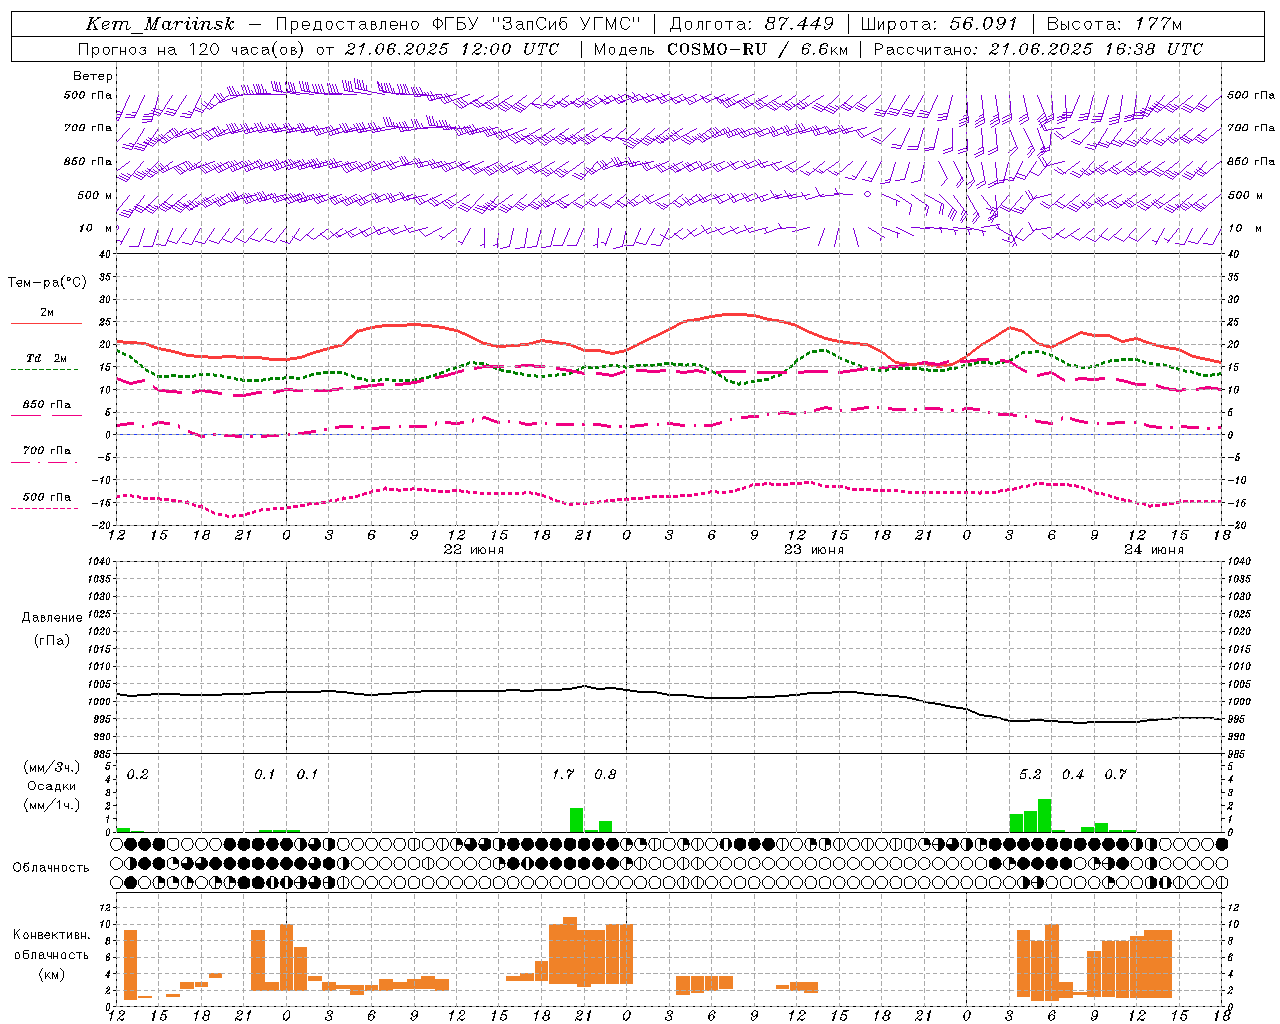Click the 1.7 precipitation total value
Screen dimensions: 1280x1024
point(563,775)
